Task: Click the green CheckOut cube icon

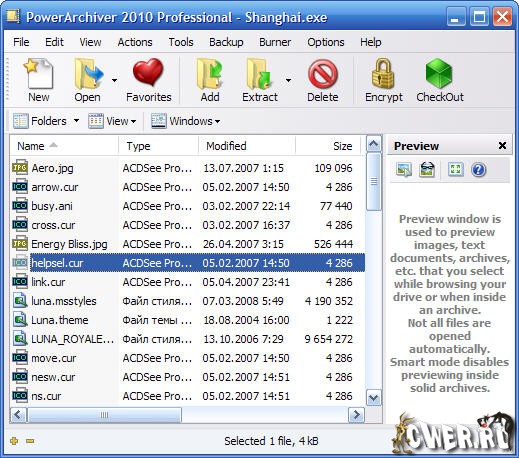Action: [x=439, y=74]
